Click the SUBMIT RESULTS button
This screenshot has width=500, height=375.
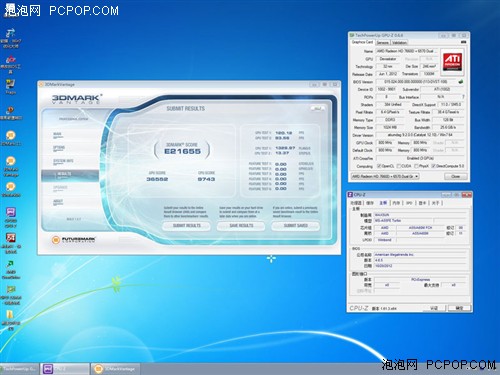(x=187, y=226)
